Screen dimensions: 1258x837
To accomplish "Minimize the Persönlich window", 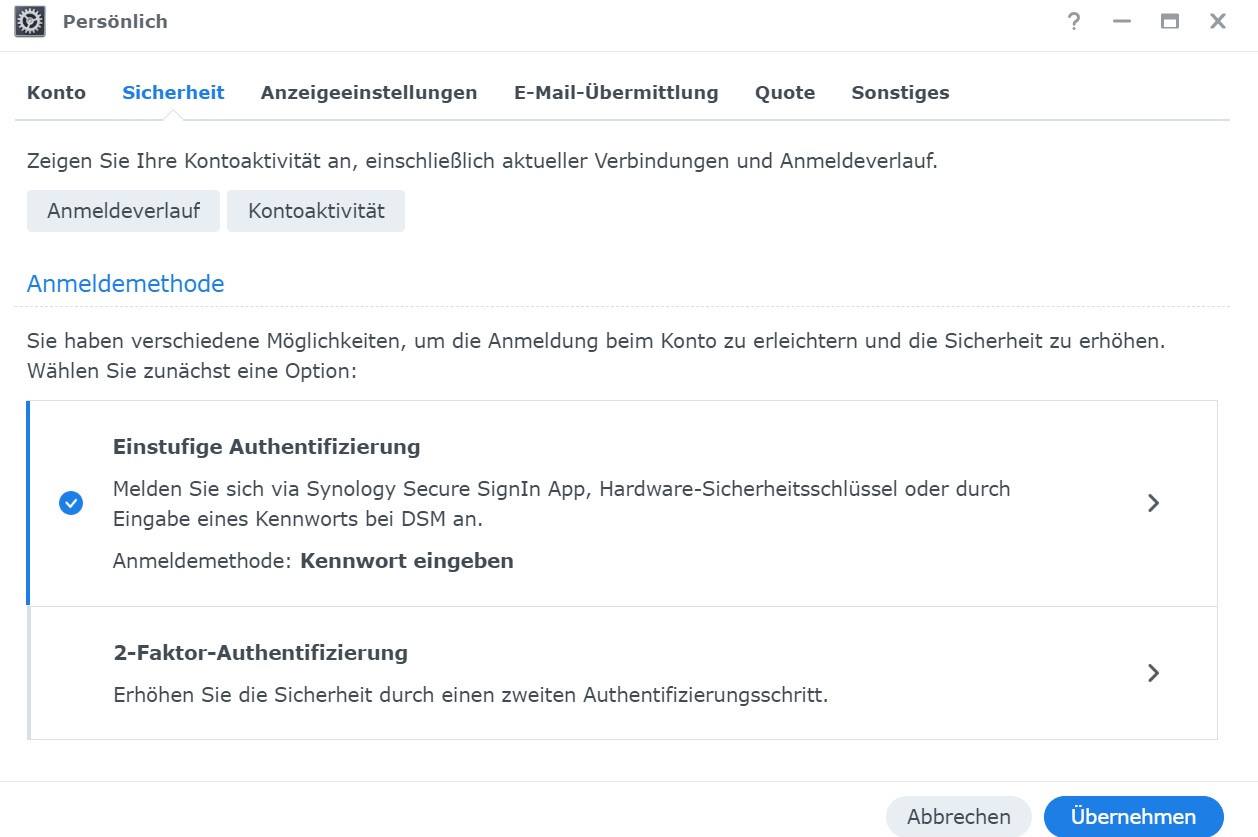I will (1122, 21).
